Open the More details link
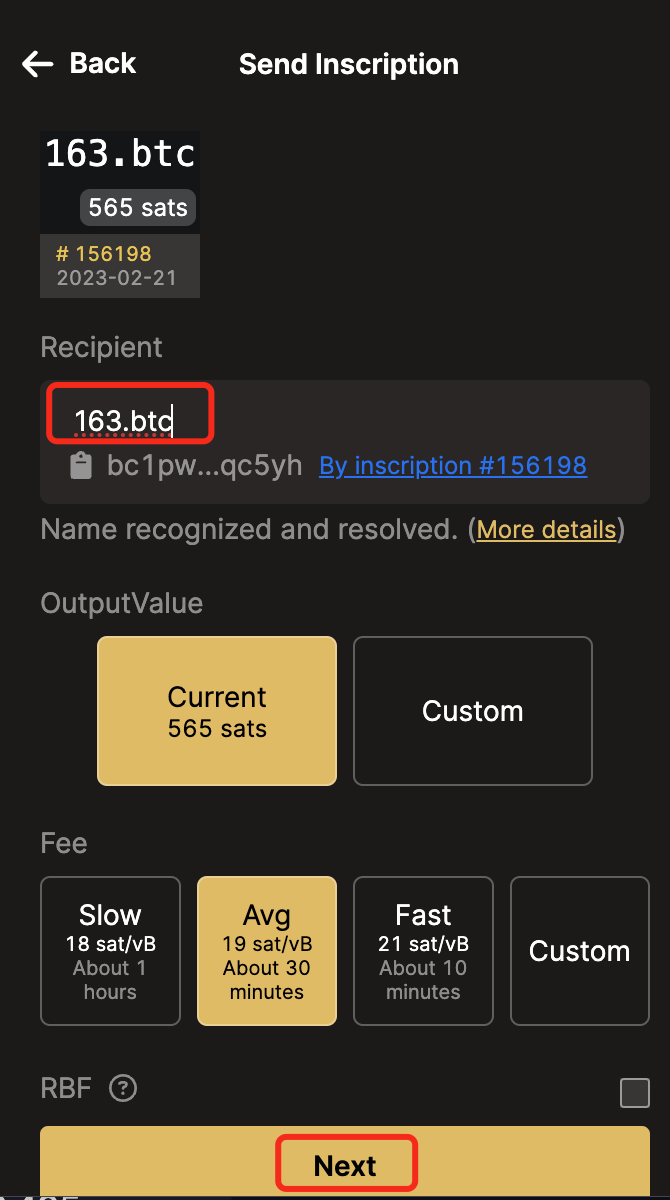Screen dimensions: 670x1200 click(x=546, y=529)
